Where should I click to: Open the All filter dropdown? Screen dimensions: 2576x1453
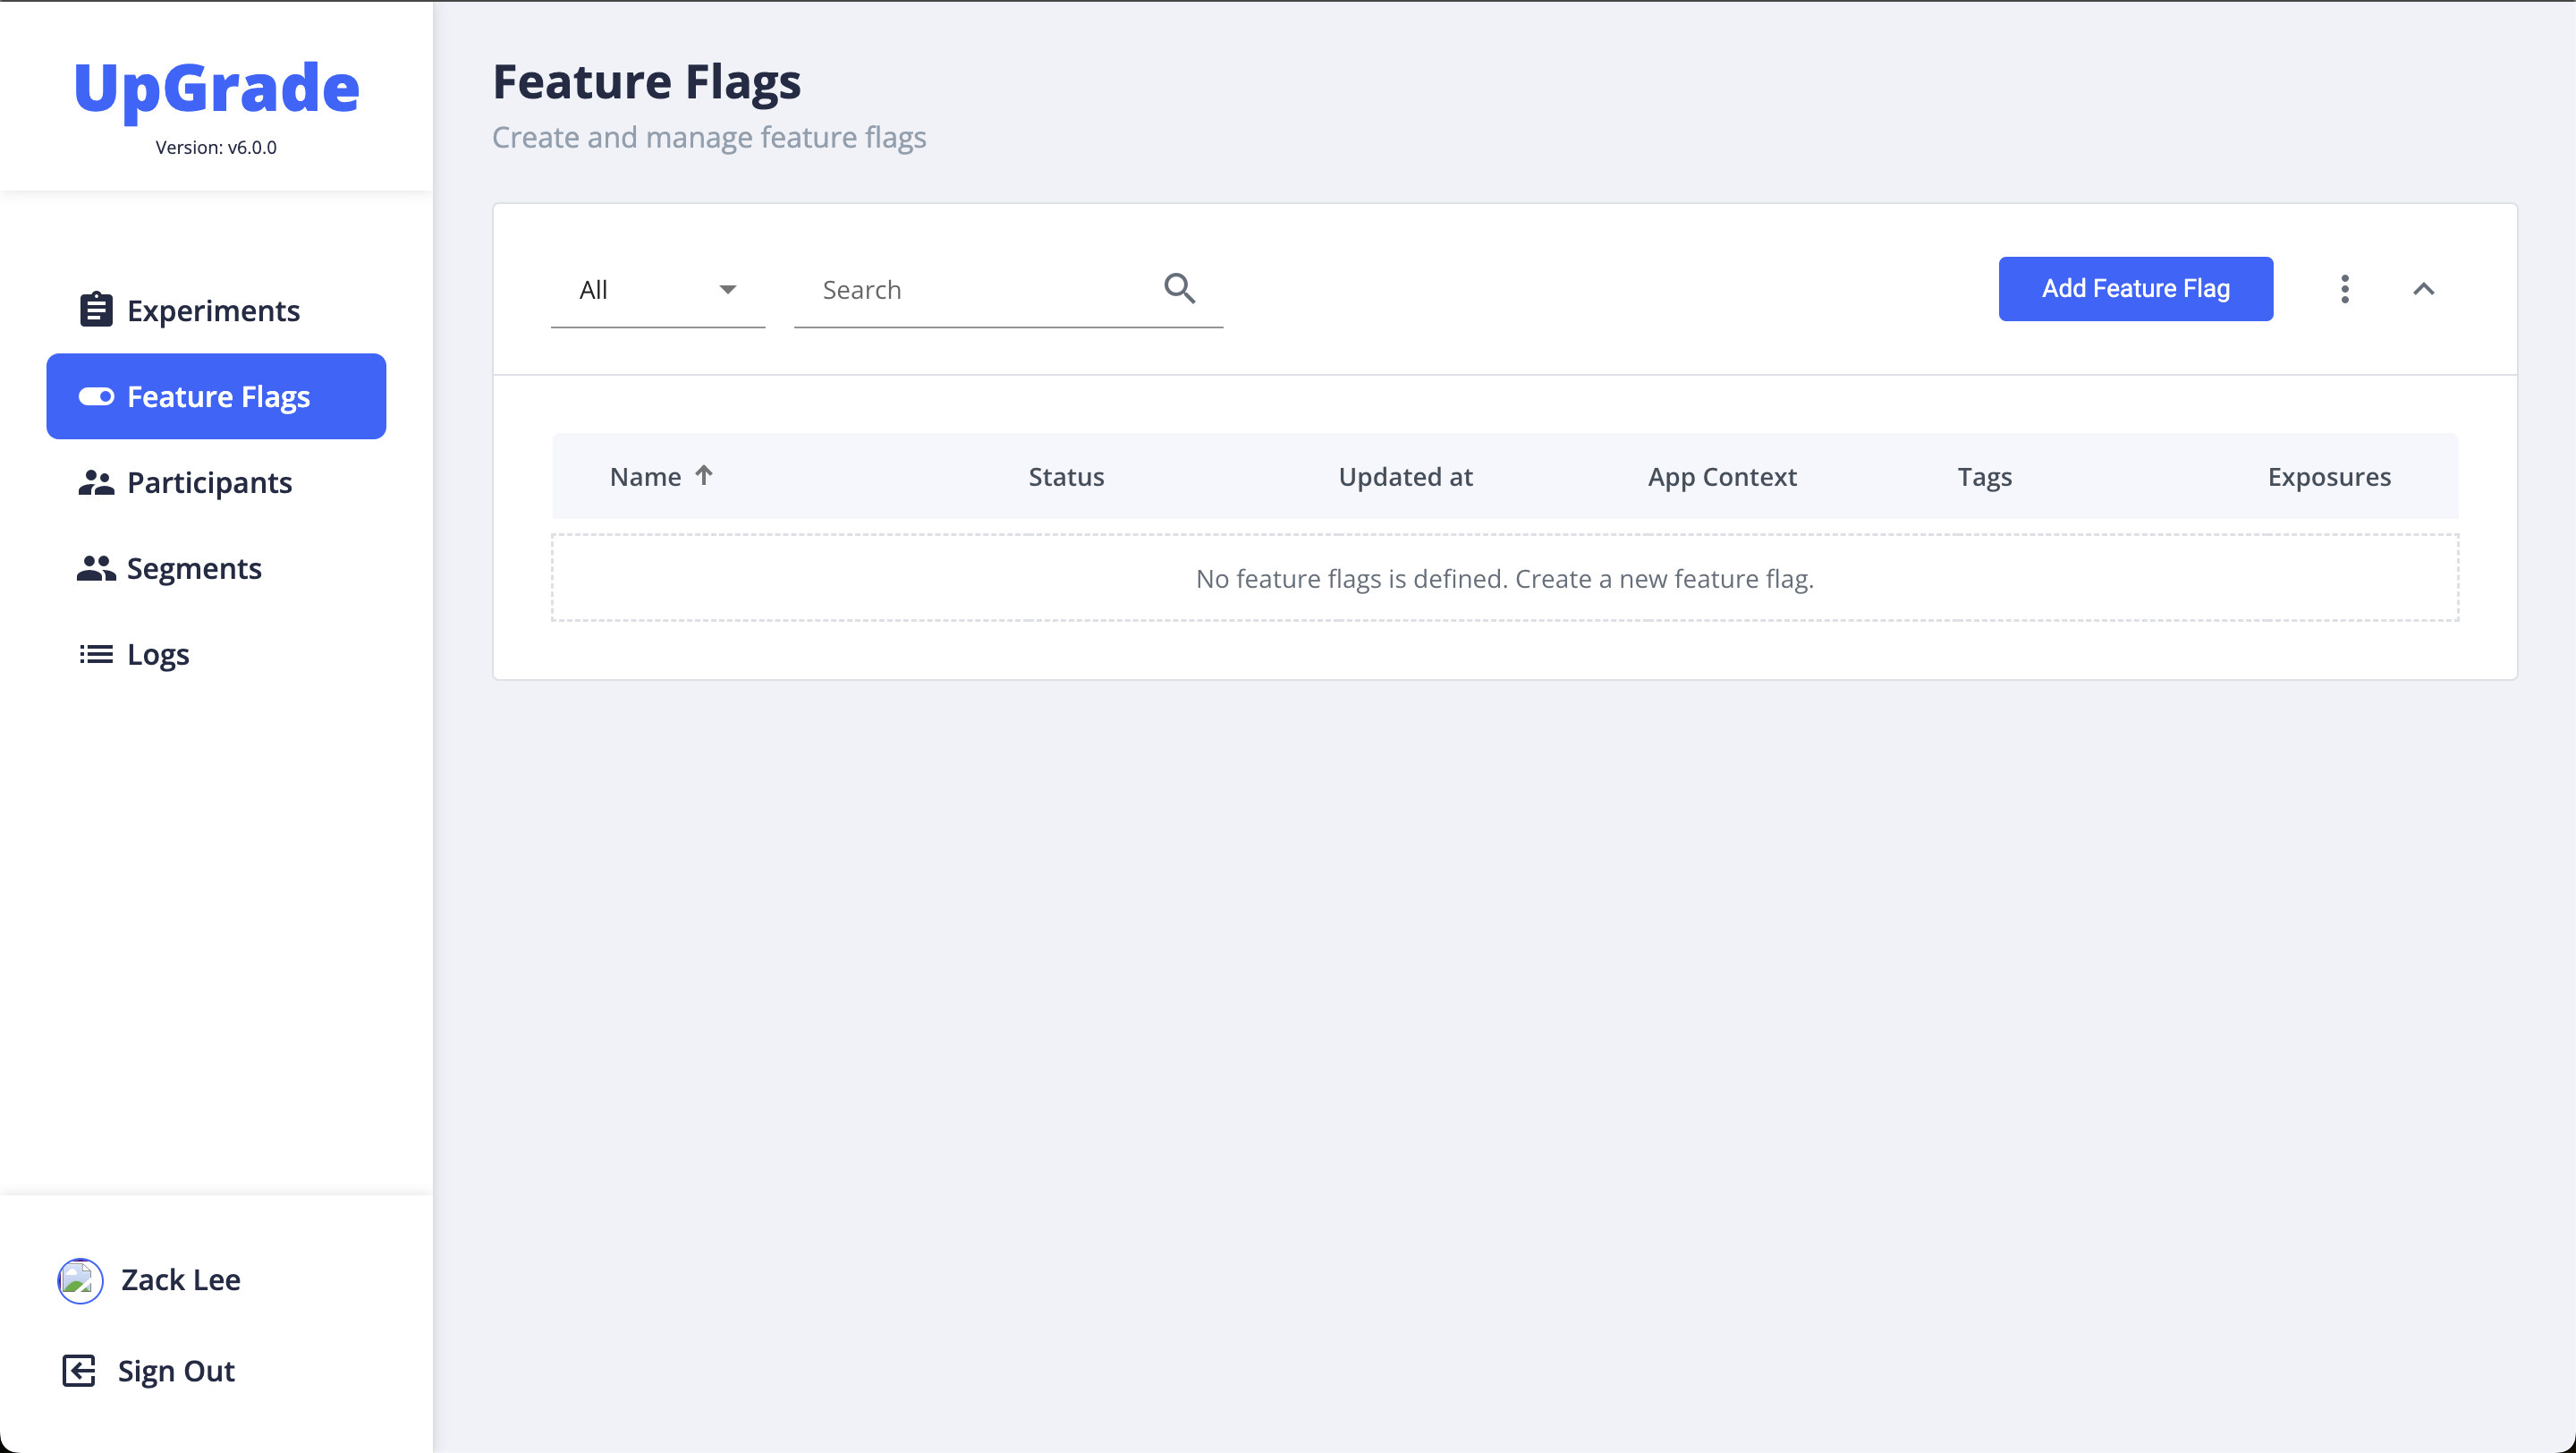point(657,290)
